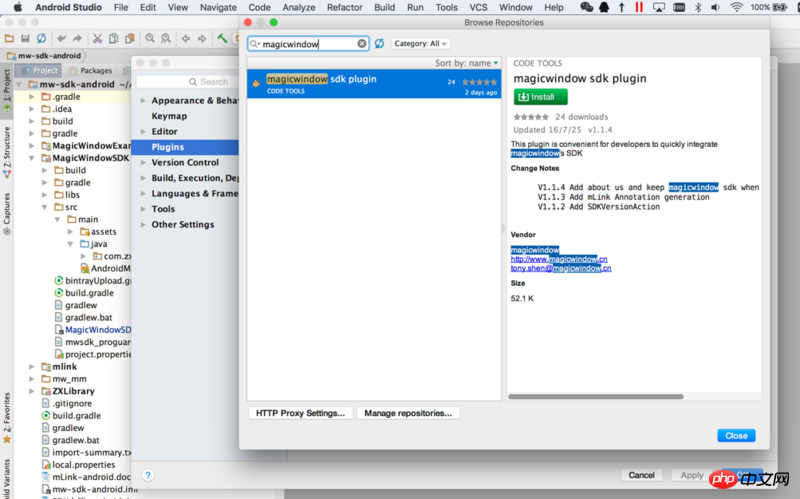Screen dimensions: 800x499
Task: Click the Find magnifier icon
Action: [x=149, y=38]
